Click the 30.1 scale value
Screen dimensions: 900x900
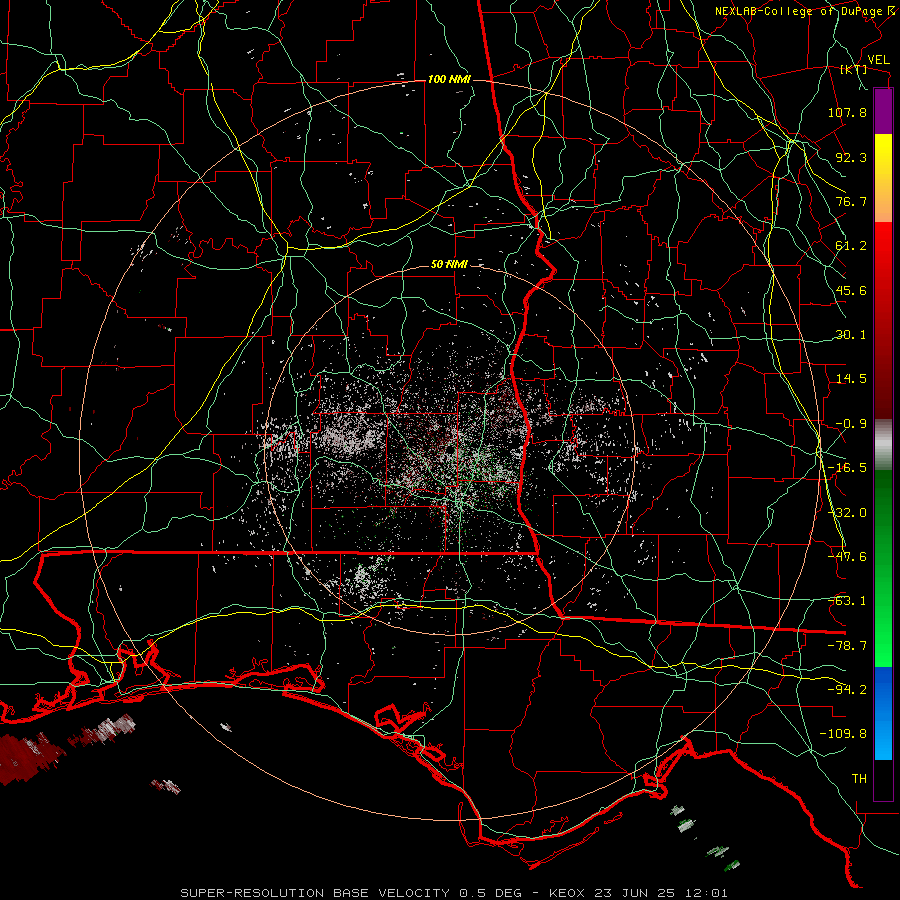tap(851, 335)
